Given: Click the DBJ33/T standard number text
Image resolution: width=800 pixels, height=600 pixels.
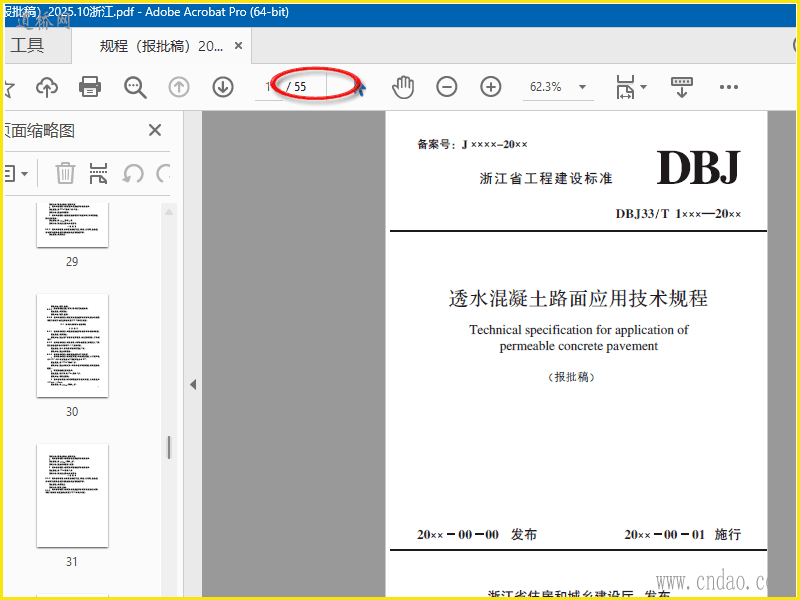Looking at the screenshot, I should 678,214.
